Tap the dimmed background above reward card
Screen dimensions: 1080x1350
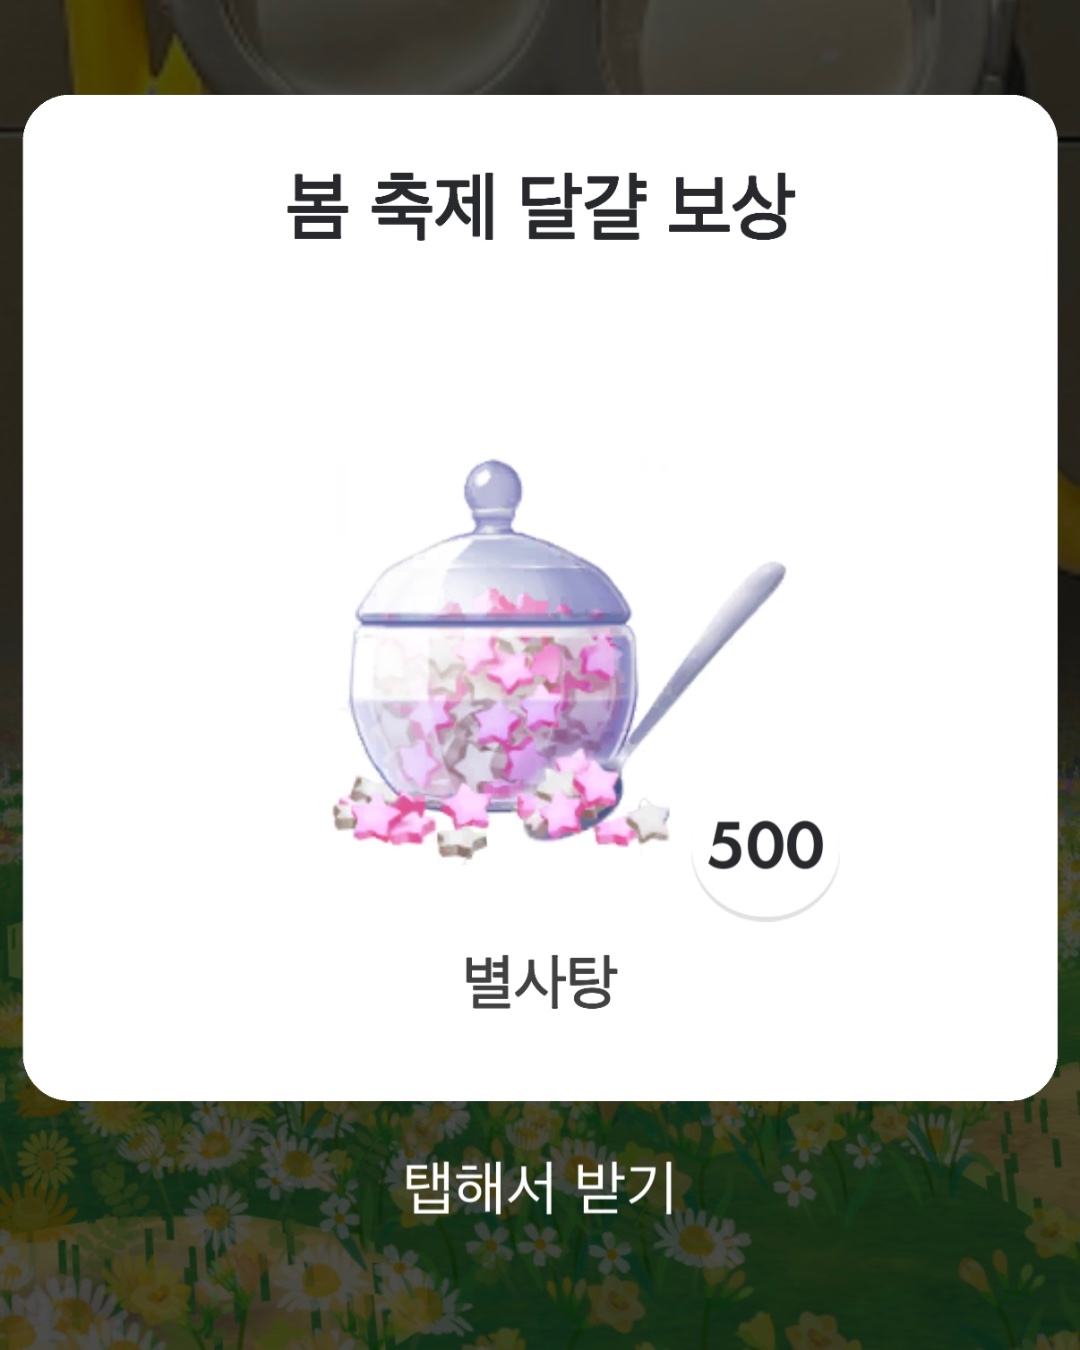[x=540, y=45]
